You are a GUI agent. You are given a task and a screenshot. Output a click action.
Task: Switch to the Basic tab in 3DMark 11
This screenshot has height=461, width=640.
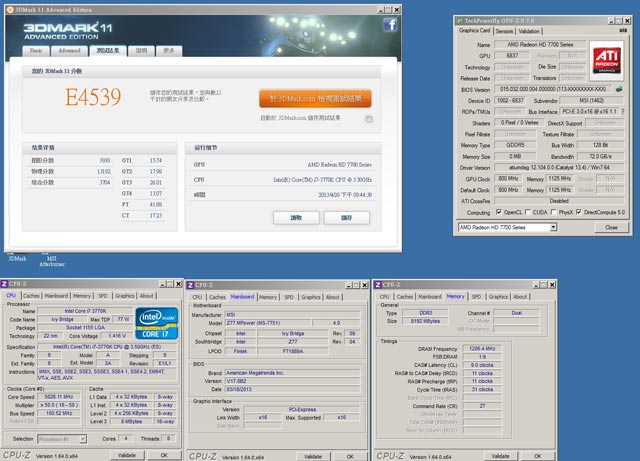coord(36,51)
